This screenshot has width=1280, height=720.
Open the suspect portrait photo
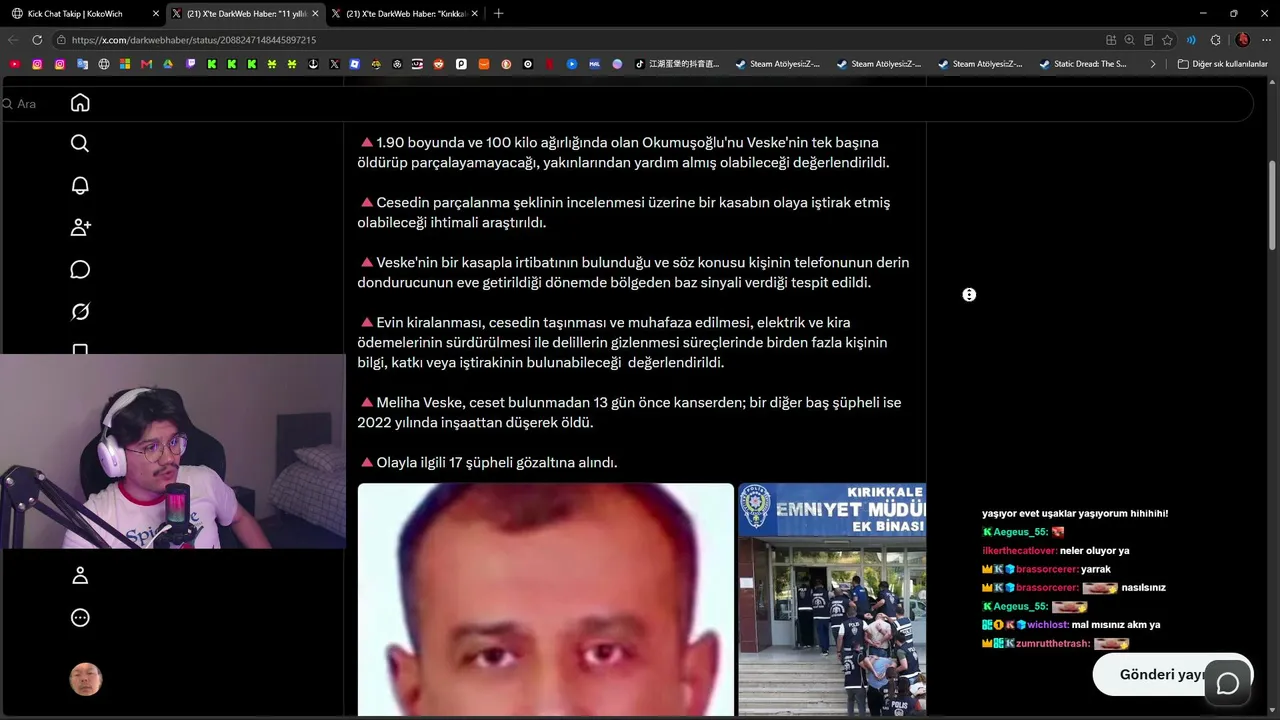tap(546, 600)
